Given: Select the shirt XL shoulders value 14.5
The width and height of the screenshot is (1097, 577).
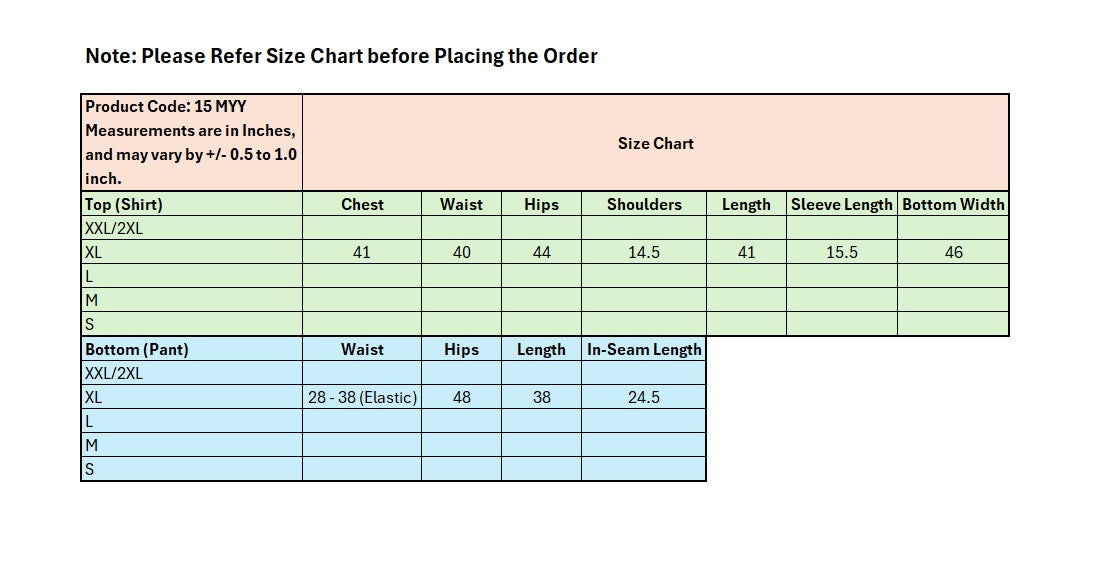Looking at the screenshot, I should pyautogui.click(x=644, y=252).
